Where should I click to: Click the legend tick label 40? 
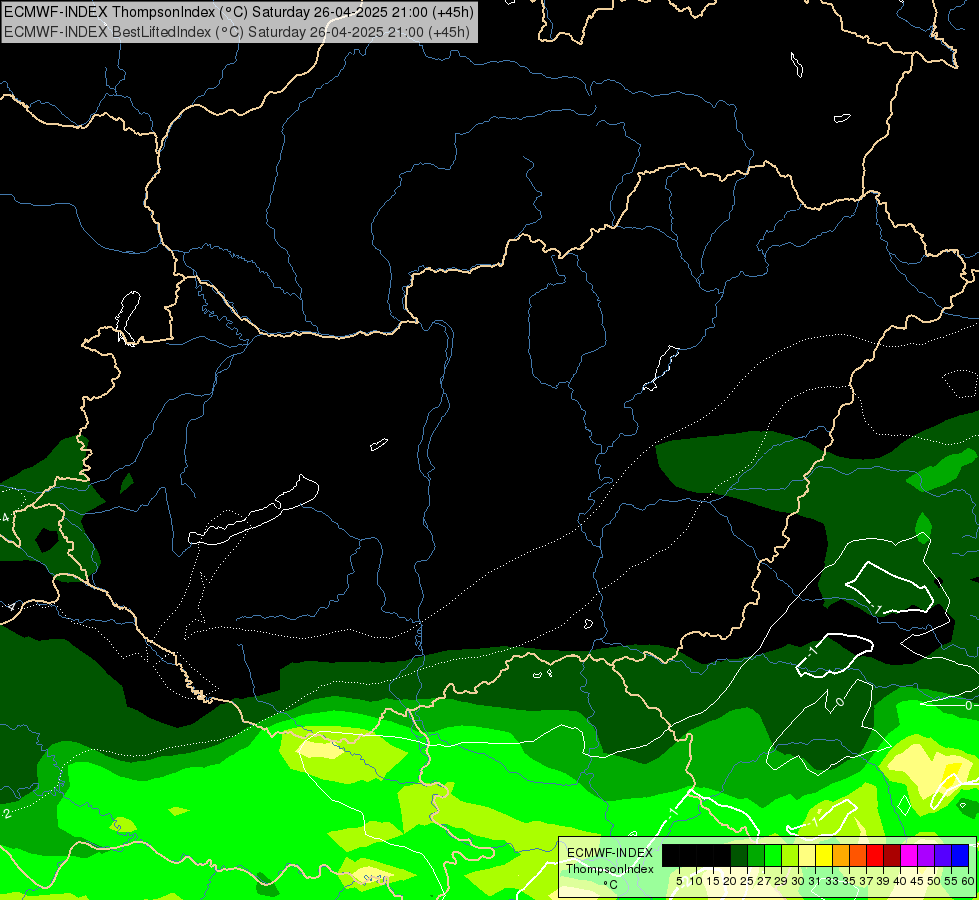900,881
